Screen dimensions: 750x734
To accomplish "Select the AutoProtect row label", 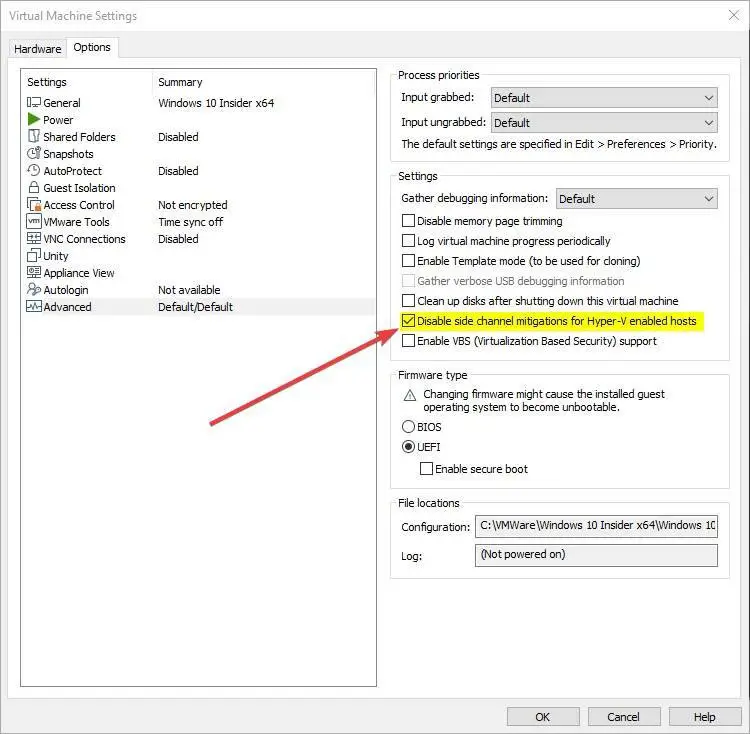I will 73,171.
